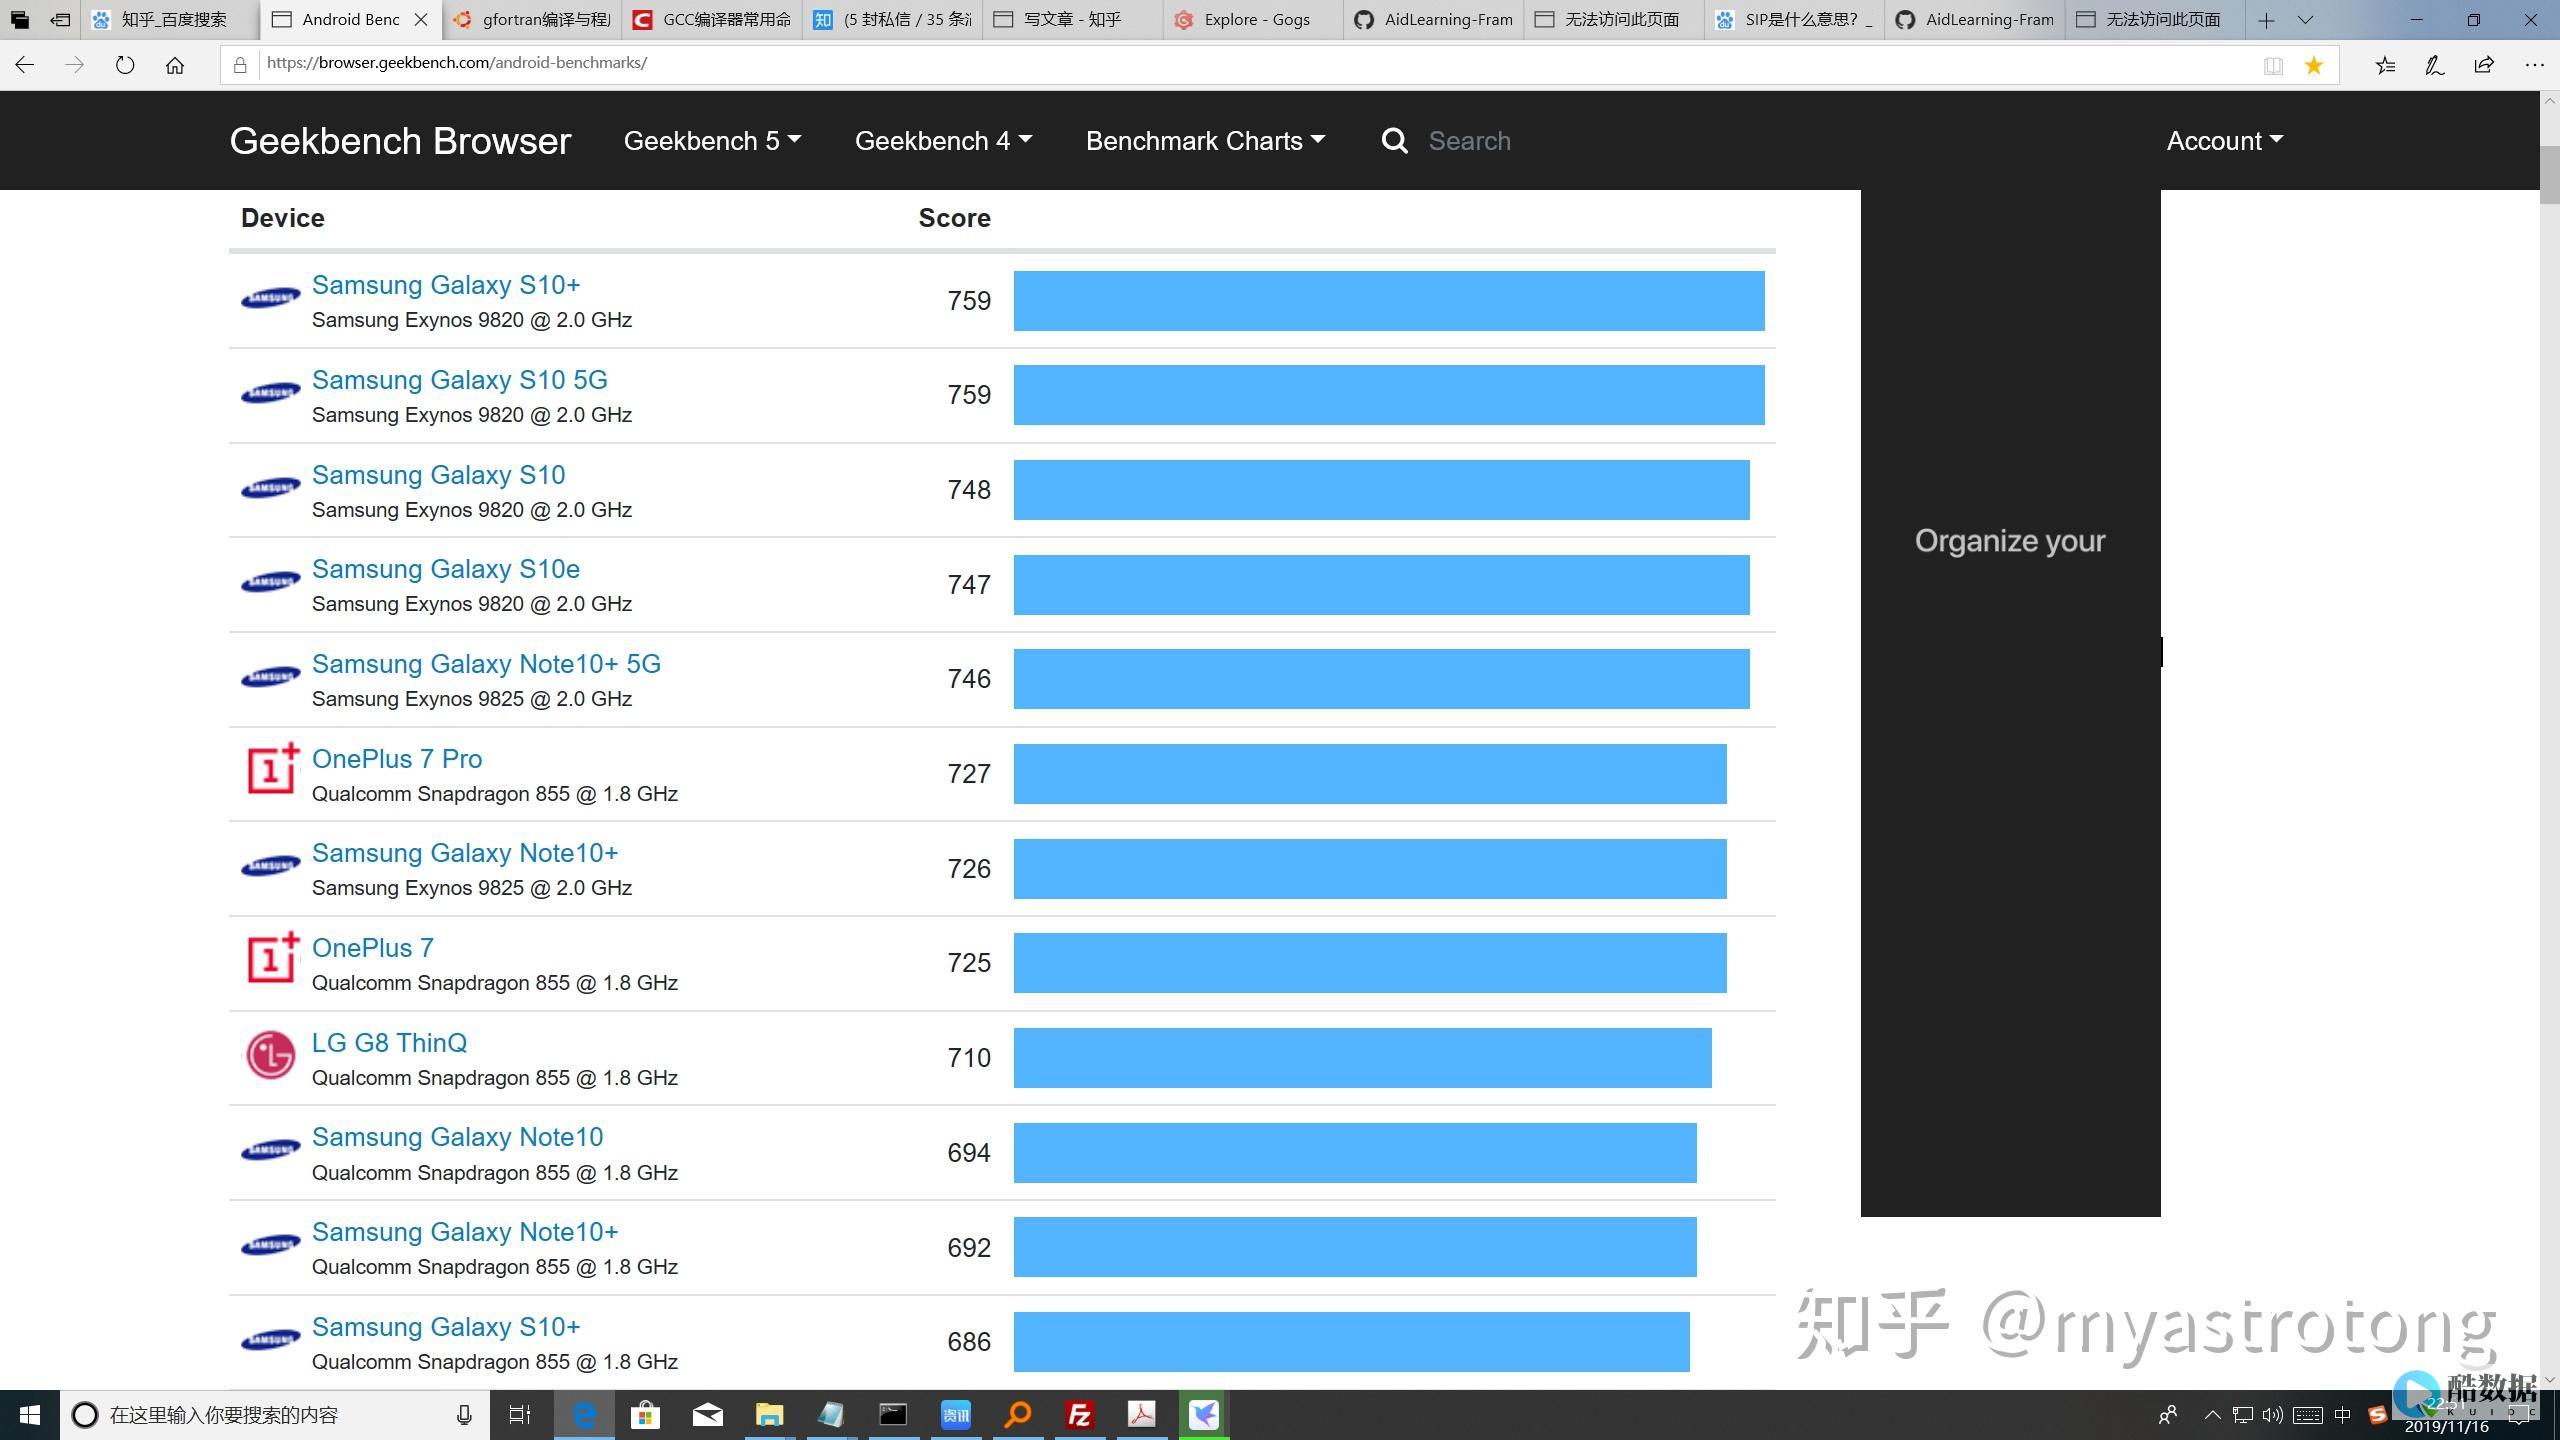Switch to the SIP是什么意思 tab
This screenshot has height=1440, width=2560.
1795,20
